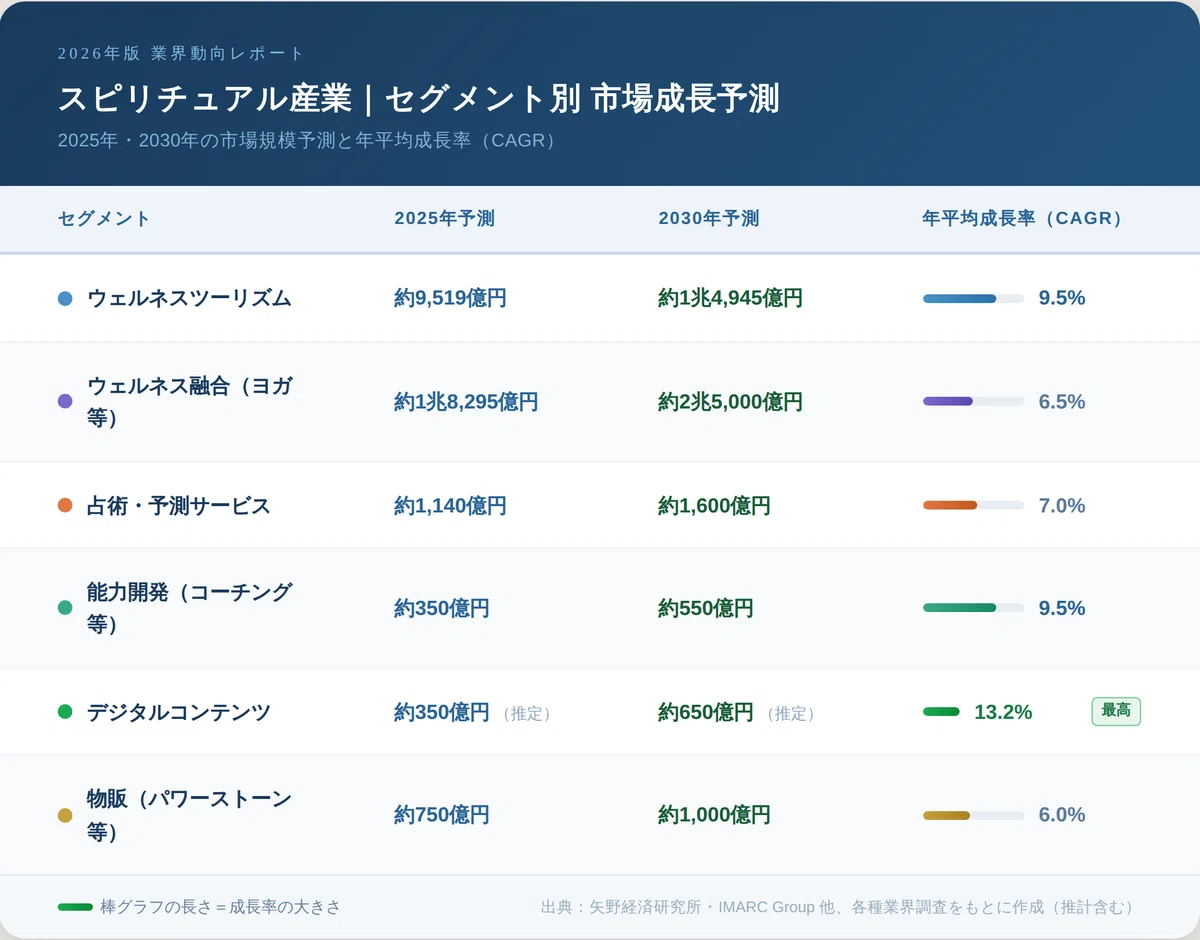Click the 2026年版 業界動向レポート label
1200x940 pixels.
181,53
